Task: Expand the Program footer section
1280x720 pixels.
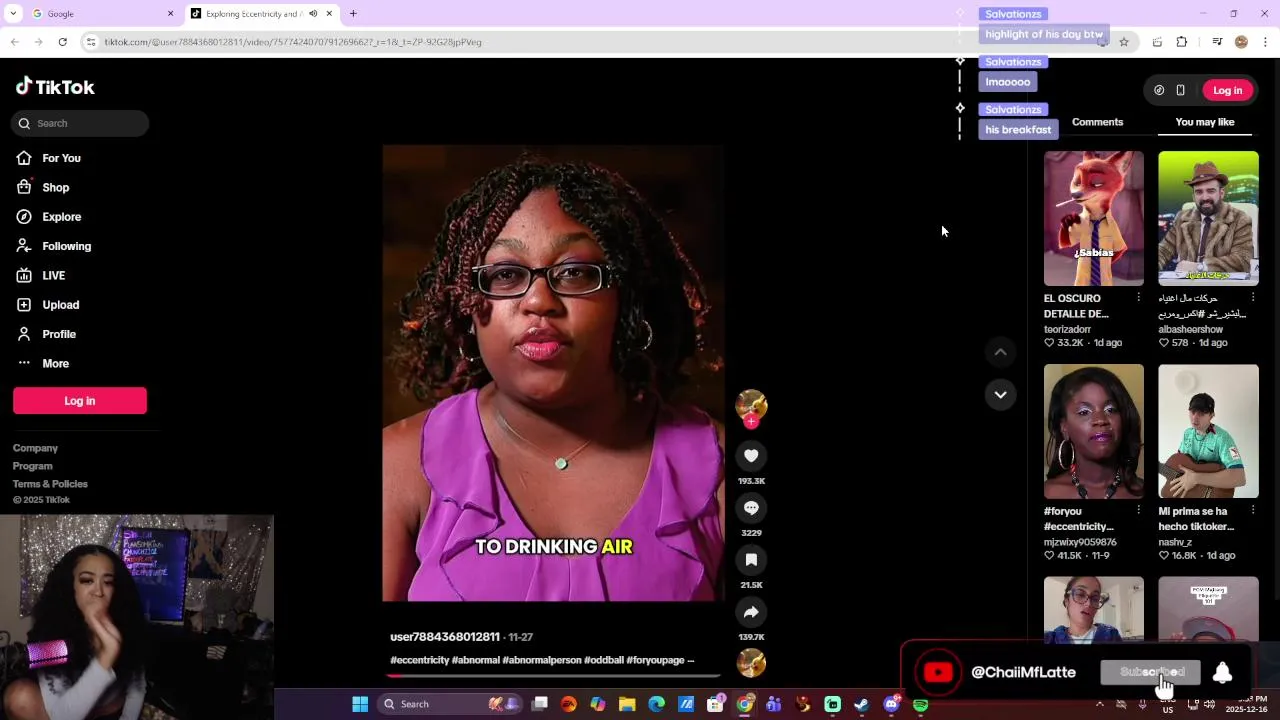Action: point(32,466)
